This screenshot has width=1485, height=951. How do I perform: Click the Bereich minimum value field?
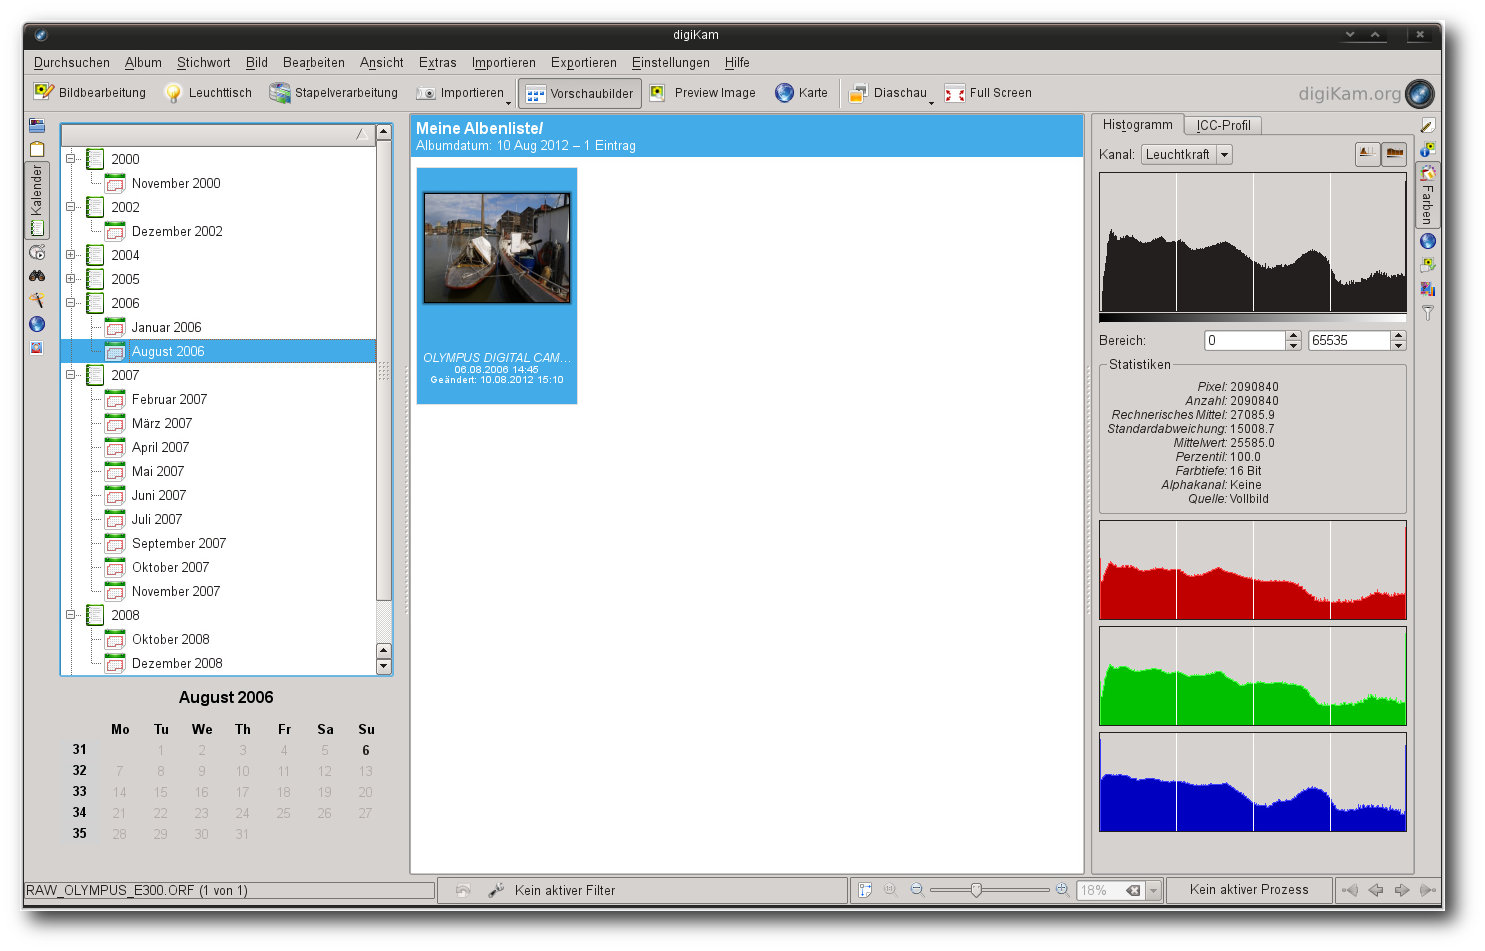[x=1244, y=340]
